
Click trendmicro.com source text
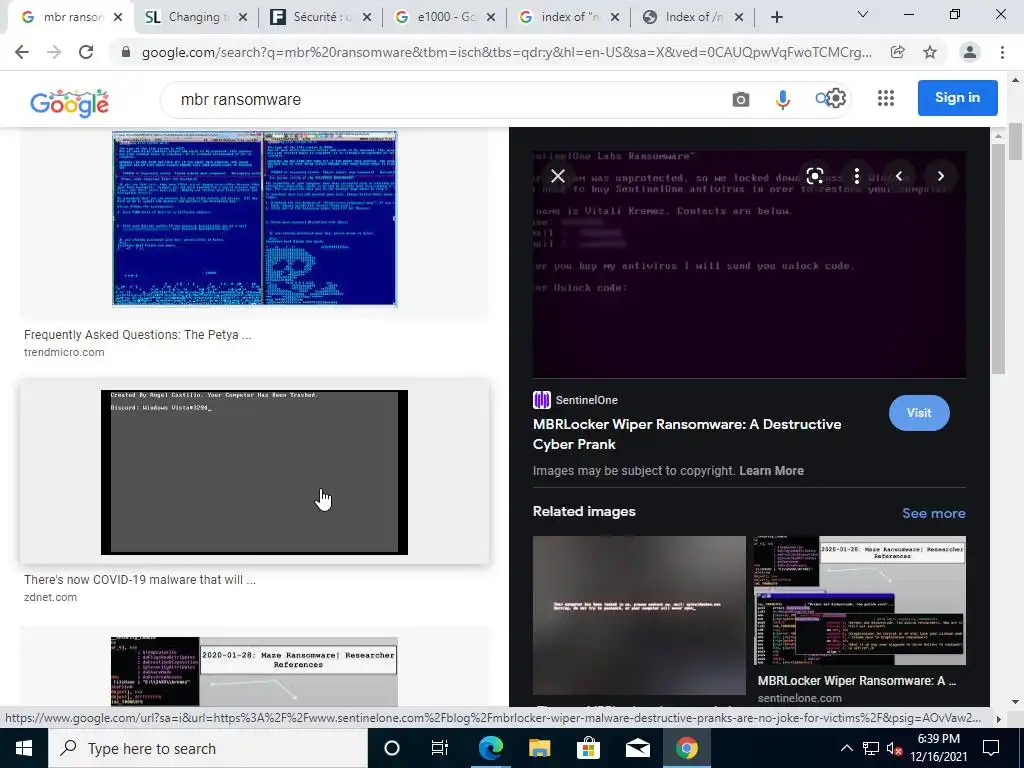click(x=64, y=352)
